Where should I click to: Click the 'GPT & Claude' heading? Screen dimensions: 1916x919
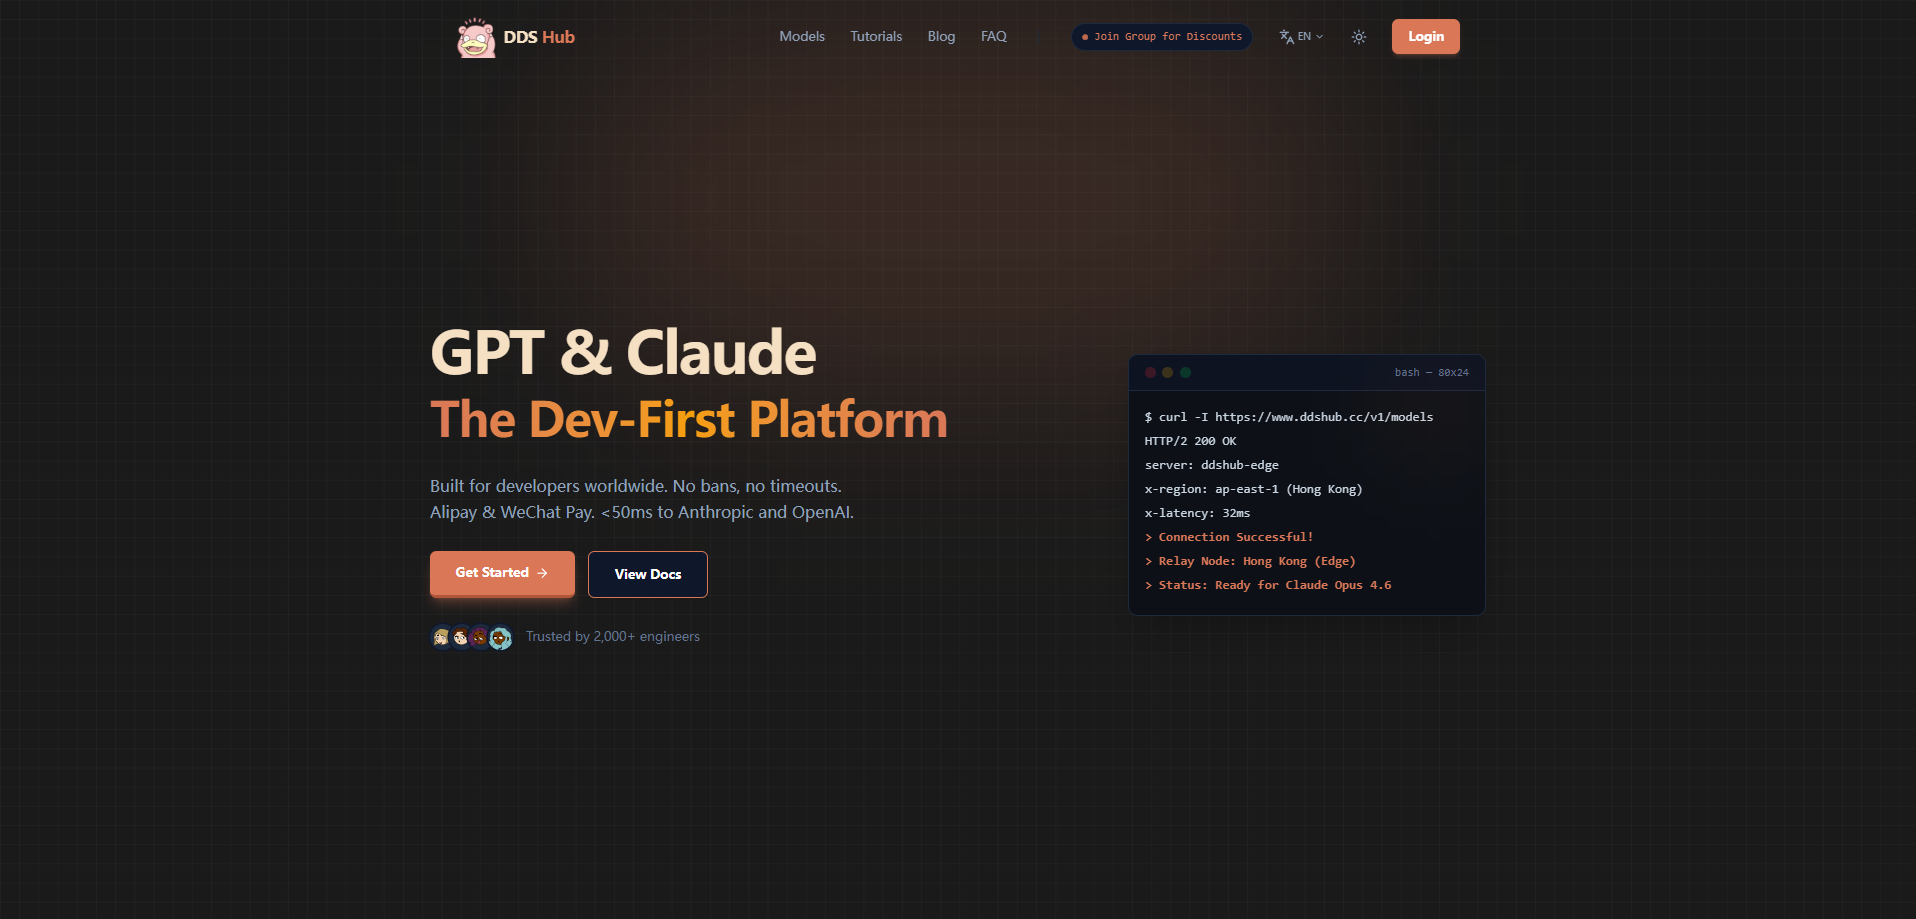[623, 353]
